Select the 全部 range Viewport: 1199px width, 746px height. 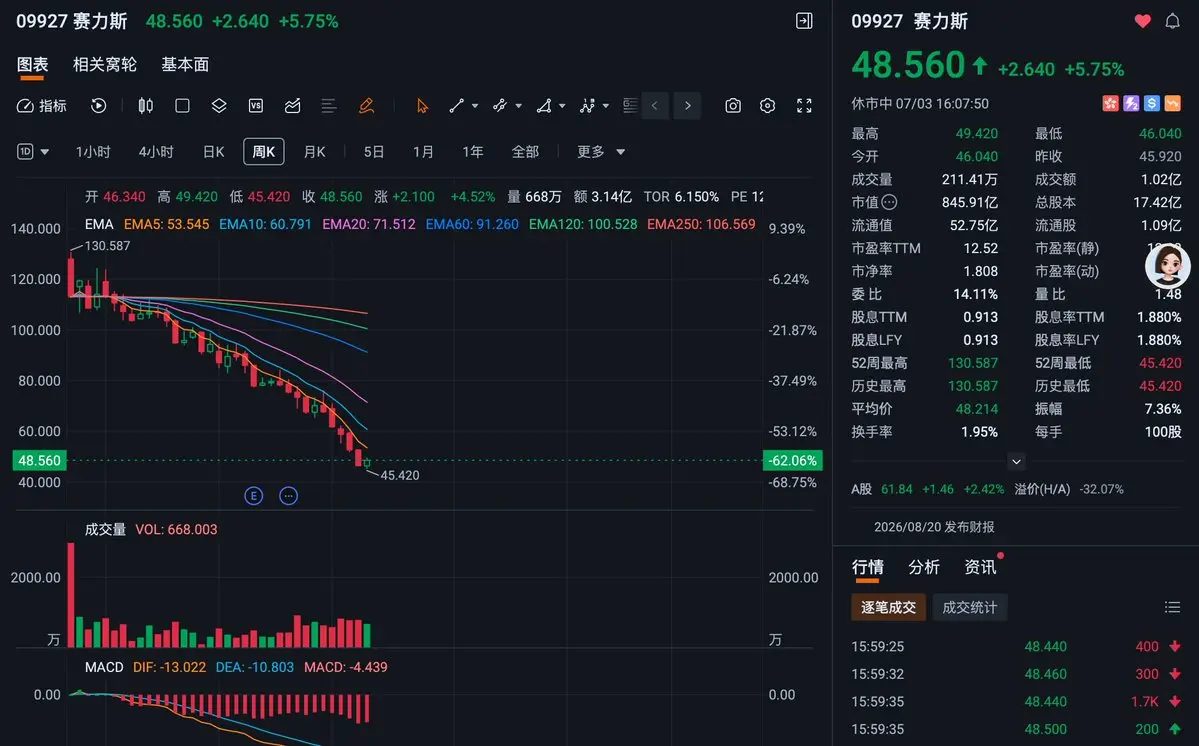[525, 151]
